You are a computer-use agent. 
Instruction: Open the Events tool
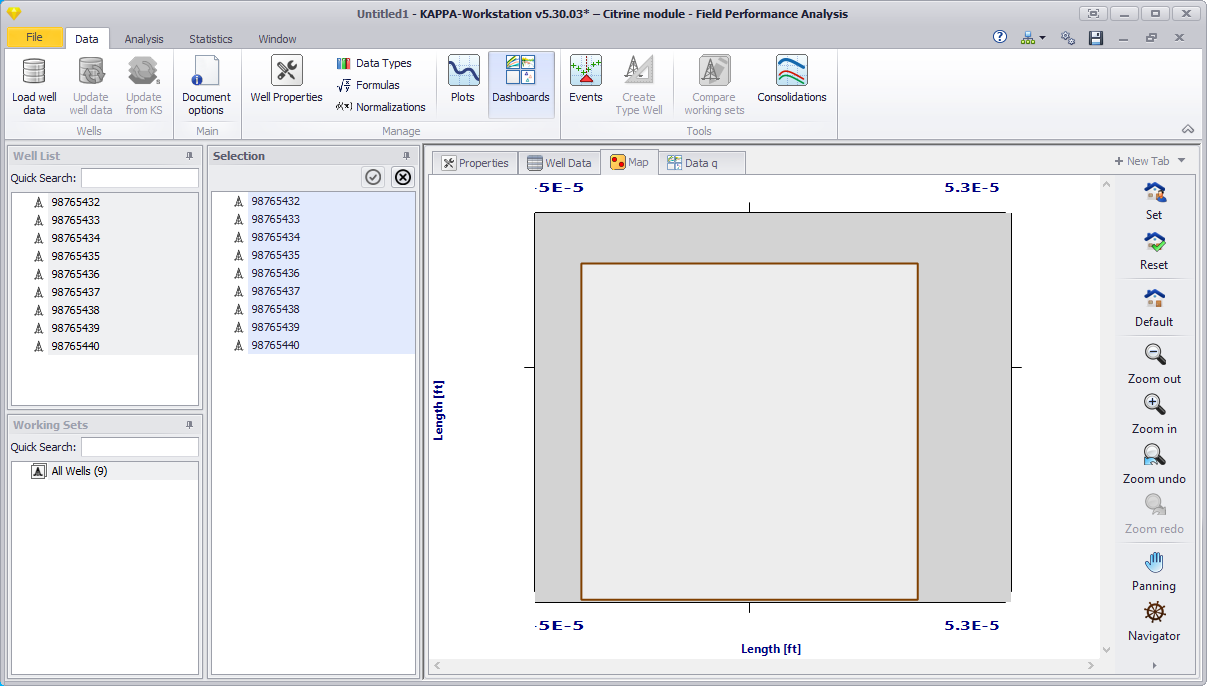coord(586,80)
